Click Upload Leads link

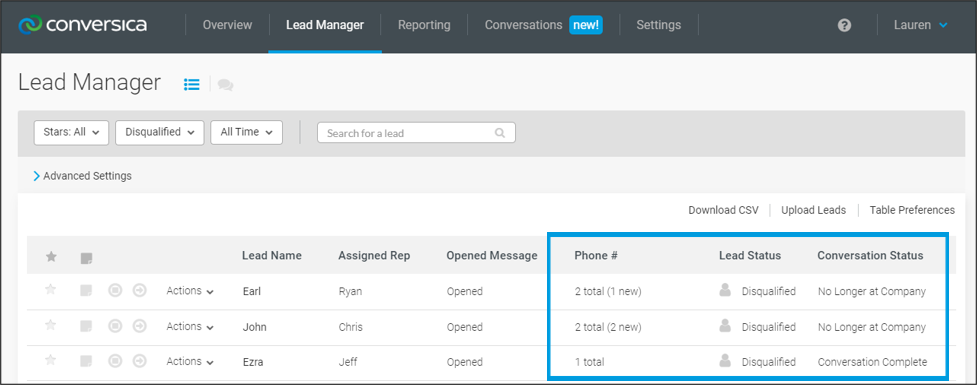(814, 210)
